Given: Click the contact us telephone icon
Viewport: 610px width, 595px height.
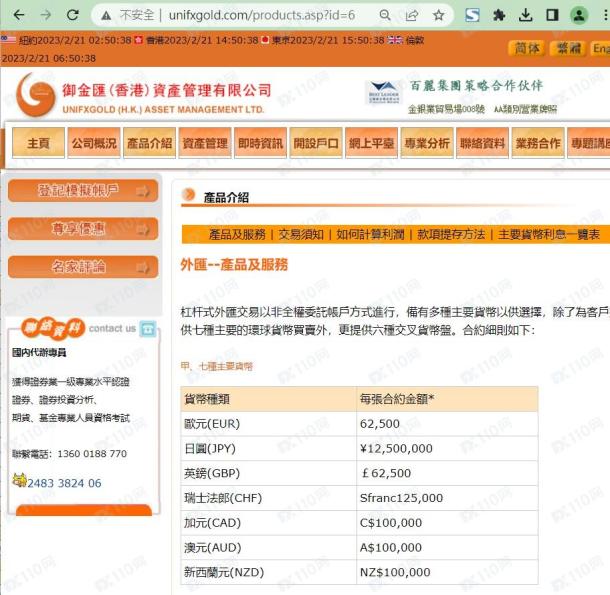Looking at the screenshot, I should [x=148, y=329].
